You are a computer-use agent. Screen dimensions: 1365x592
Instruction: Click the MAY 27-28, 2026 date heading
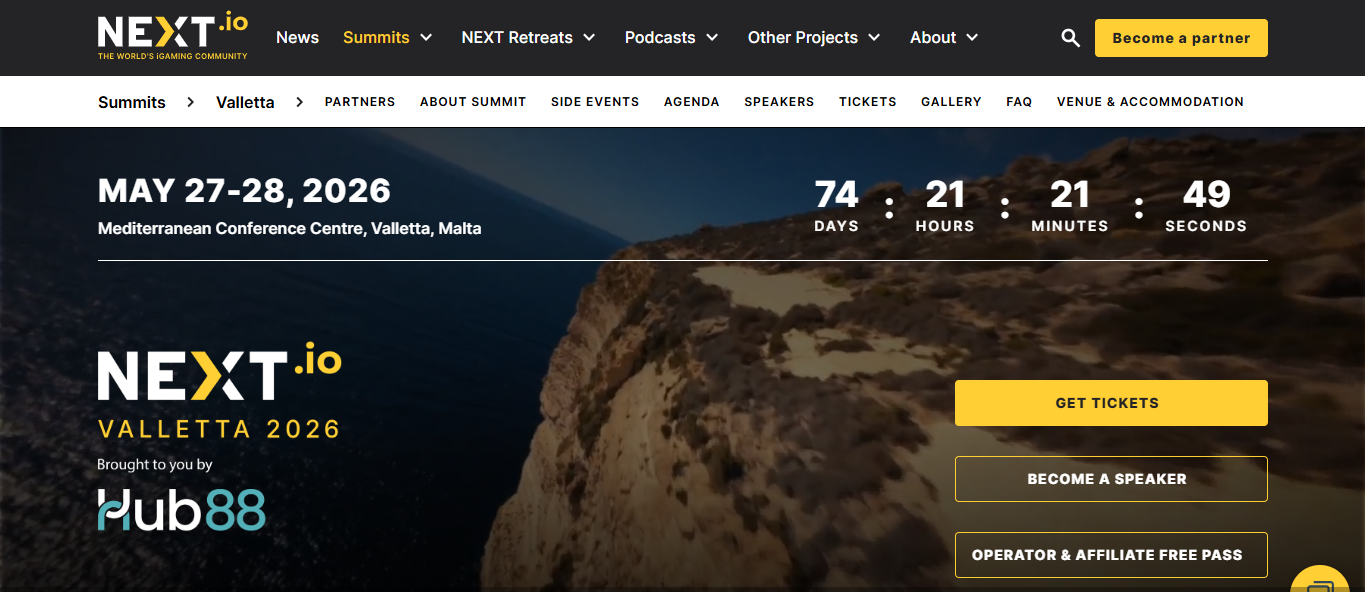(x=244, y=190)
